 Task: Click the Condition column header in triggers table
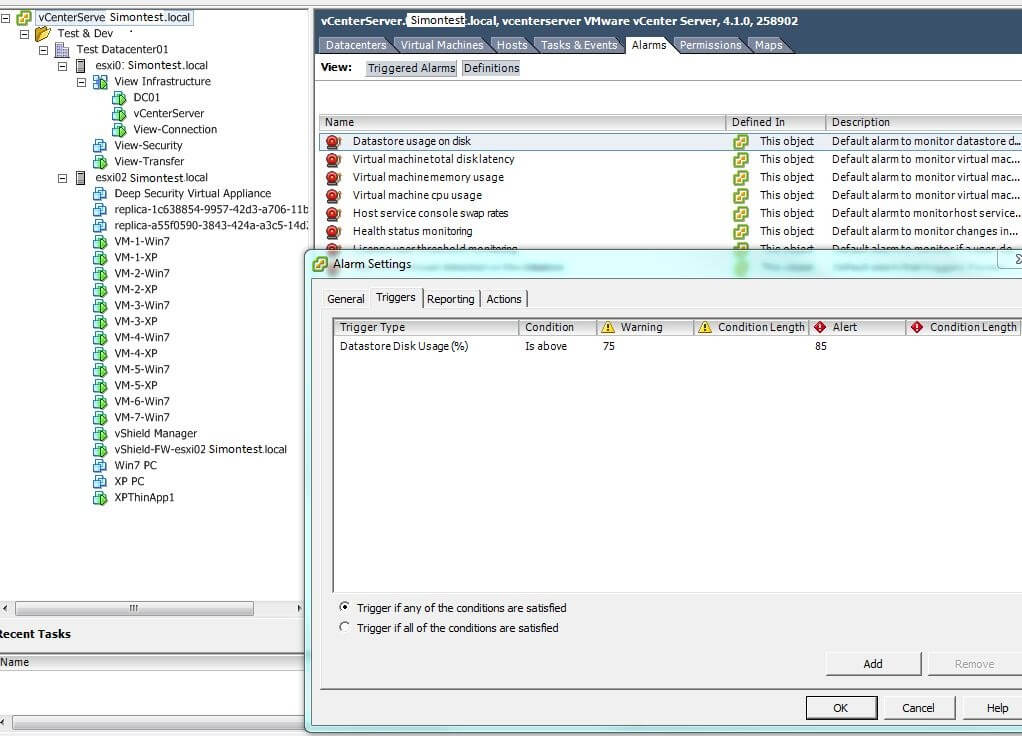tap(557, 327)
